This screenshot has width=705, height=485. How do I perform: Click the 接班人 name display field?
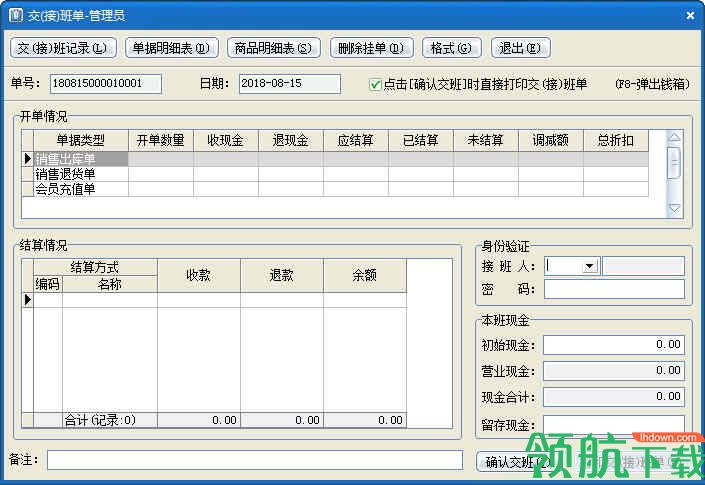pos(643,266)
